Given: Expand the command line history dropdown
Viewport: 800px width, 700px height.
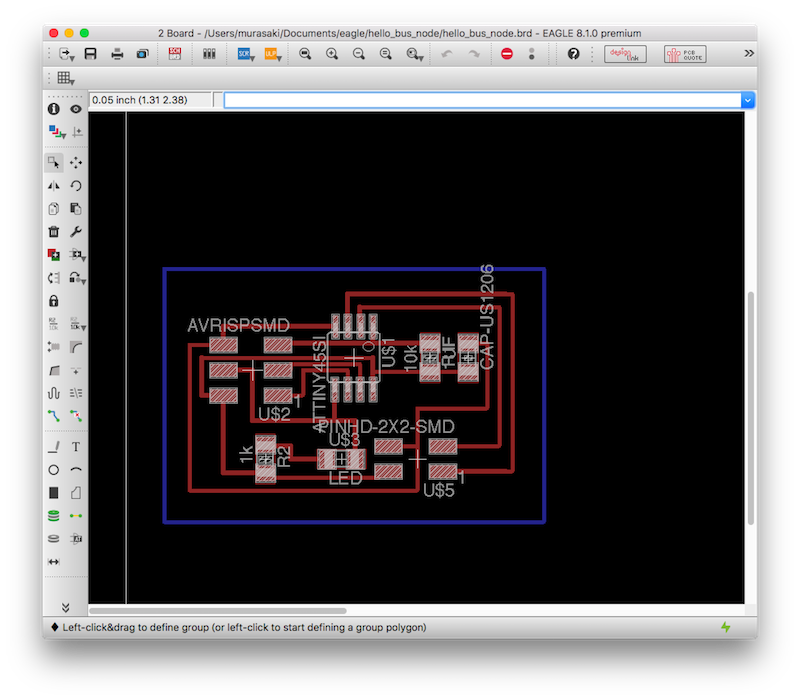Looking at the screenshot, I should click(x=747, y=100).
